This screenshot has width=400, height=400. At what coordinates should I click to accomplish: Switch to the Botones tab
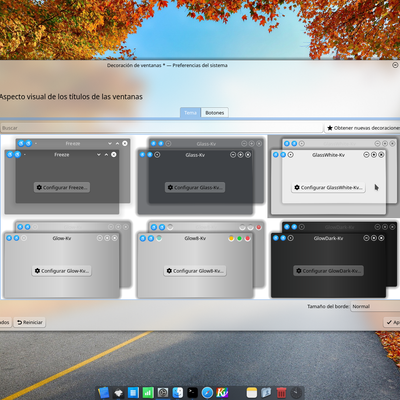[x=215, y=113]
